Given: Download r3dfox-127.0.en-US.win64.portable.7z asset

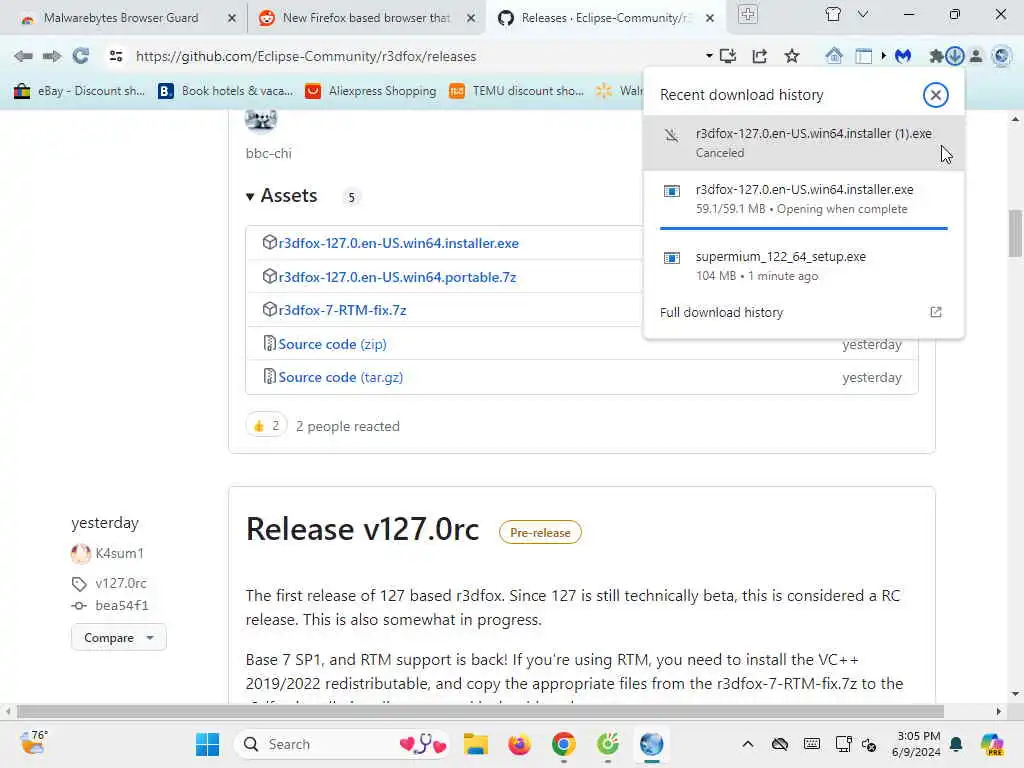Looking at the screenshot, I should 397,277.
